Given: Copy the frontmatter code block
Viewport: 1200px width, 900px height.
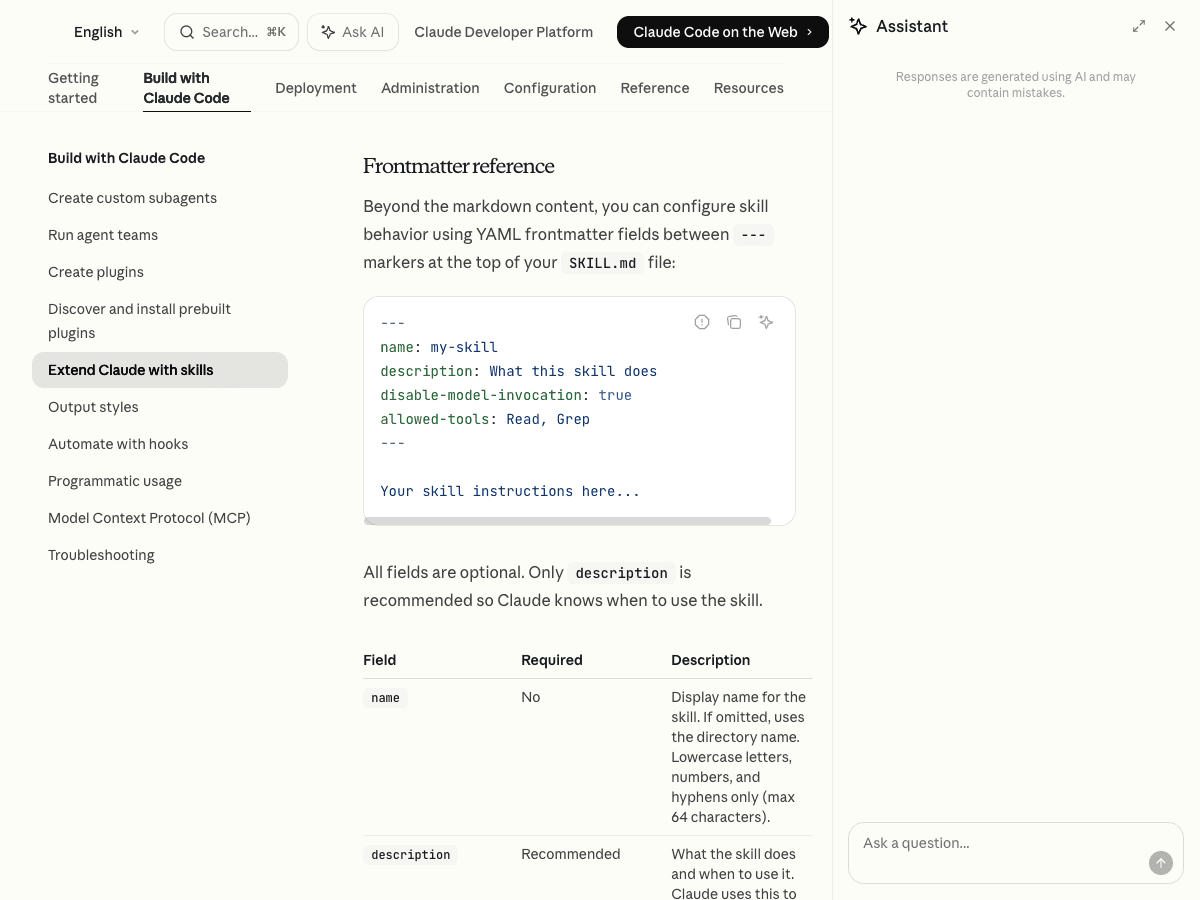Looking at the screenshot, I should point(734,322).
